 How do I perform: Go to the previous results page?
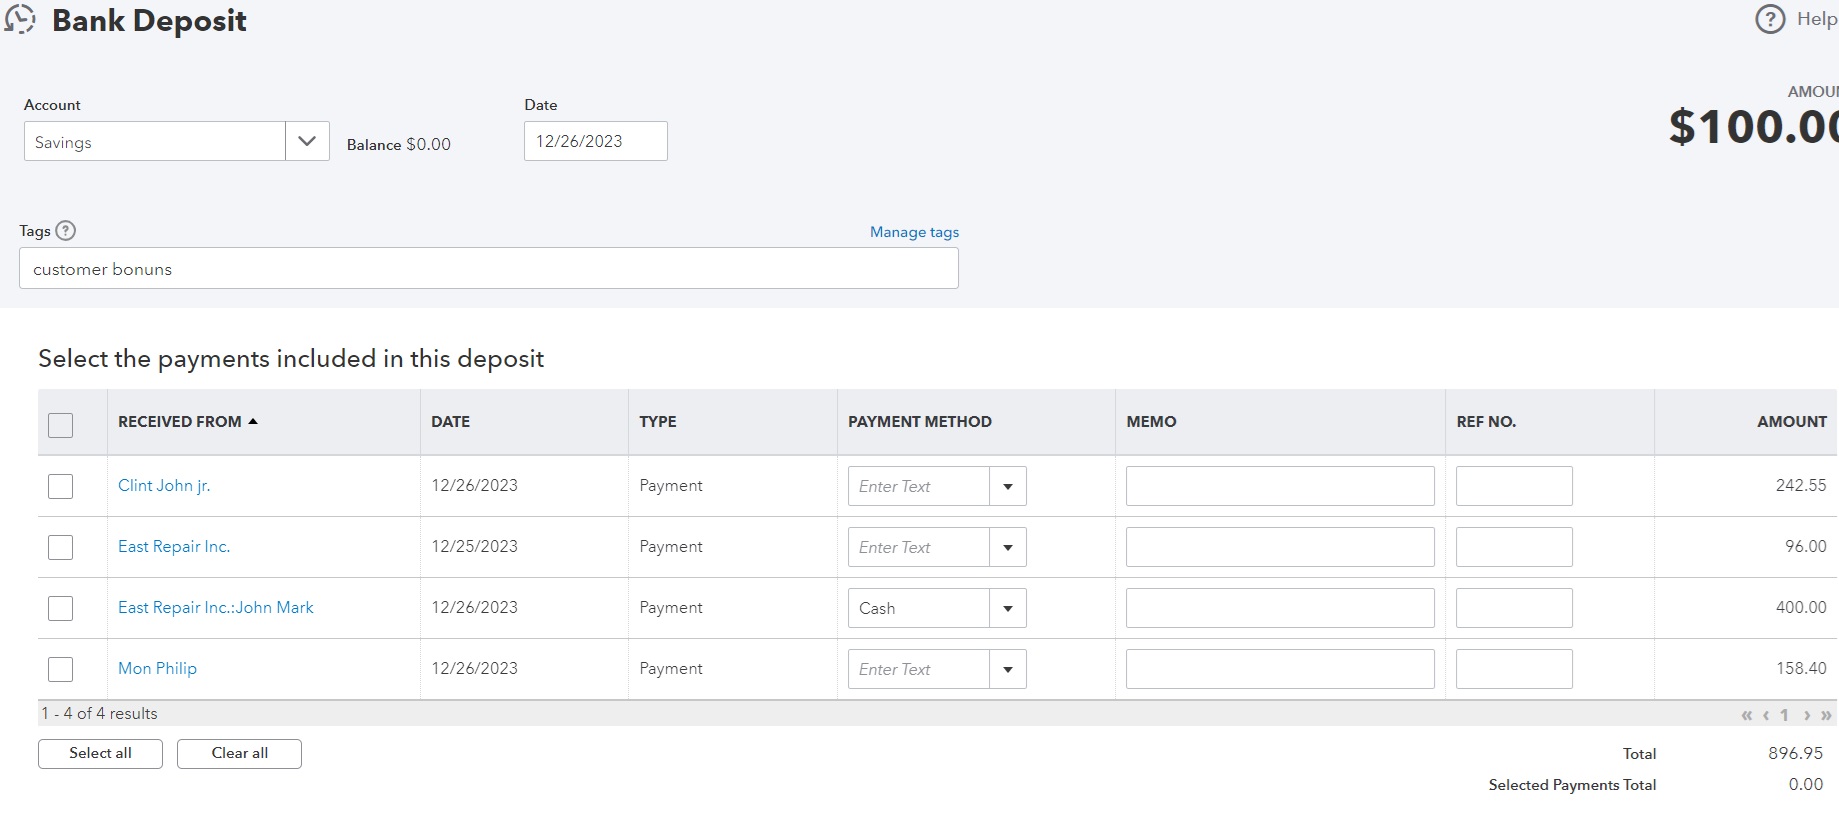(x=1766, y=715)
